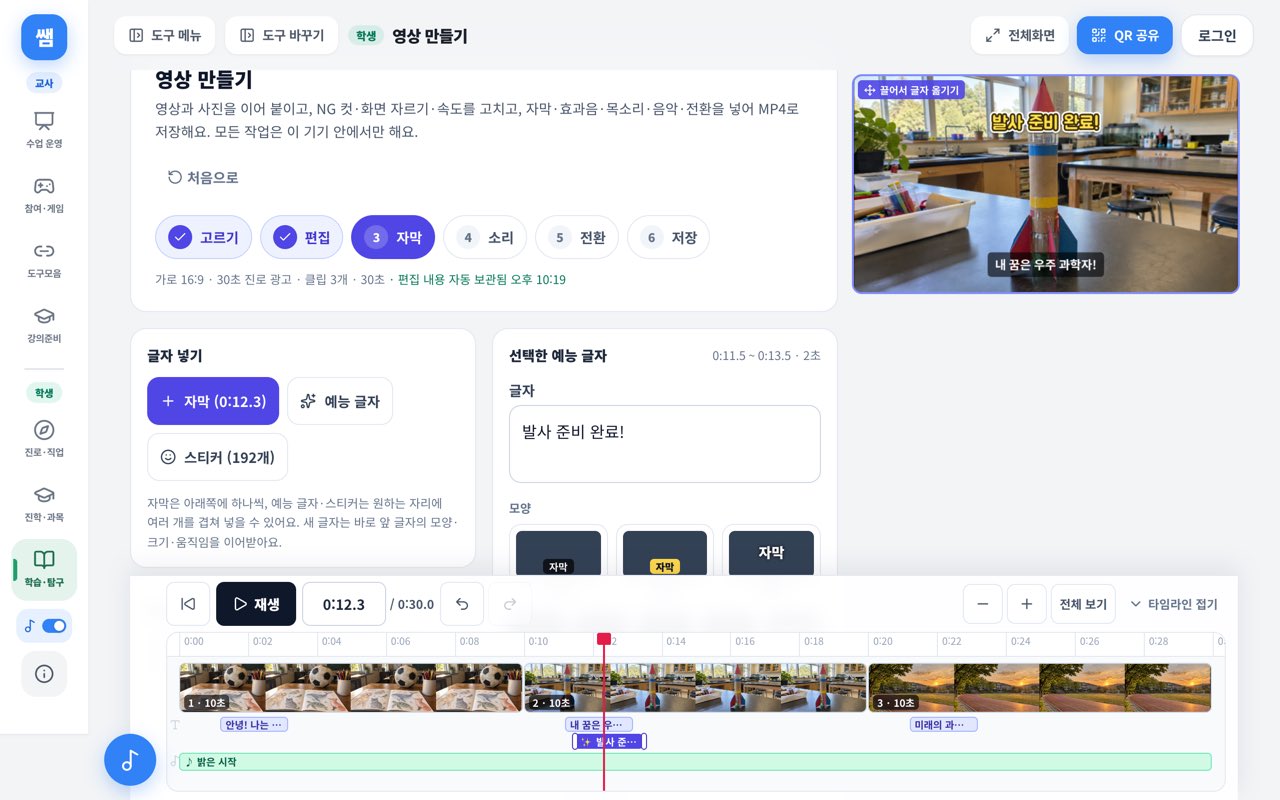Zoom out the timeline
Screen dimensions: 1280x800
coord(983,604)
